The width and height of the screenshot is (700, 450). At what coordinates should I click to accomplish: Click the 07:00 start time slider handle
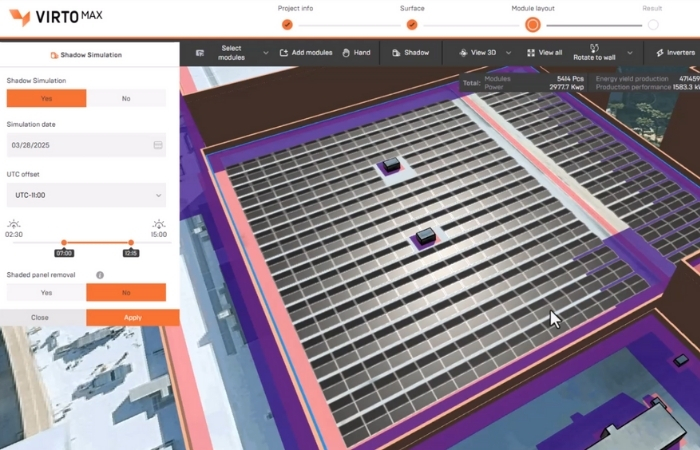click(64, 242)
